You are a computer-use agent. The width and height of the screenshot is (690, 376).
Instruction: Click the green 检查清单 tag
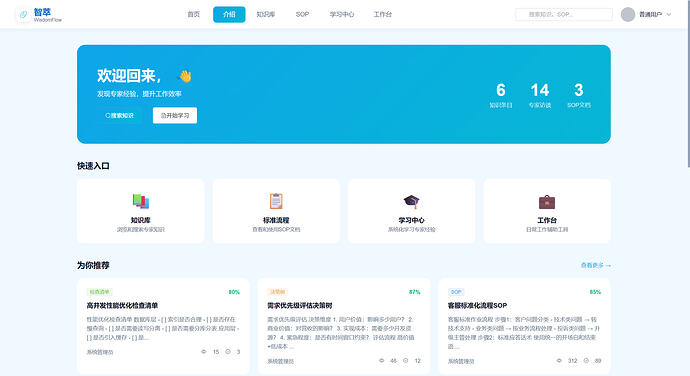tap(99, 292)
